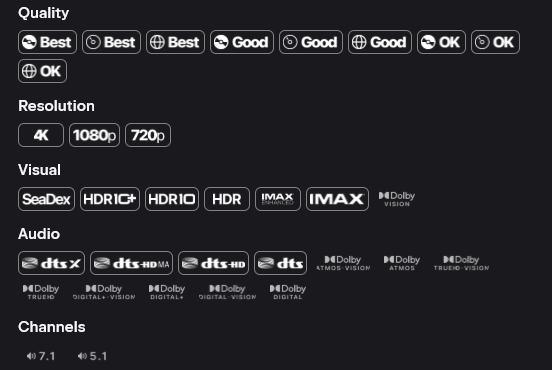Select the DTS:X audio badge
The width and height of the screenshot is (552, 370).
tap(51, 263)
